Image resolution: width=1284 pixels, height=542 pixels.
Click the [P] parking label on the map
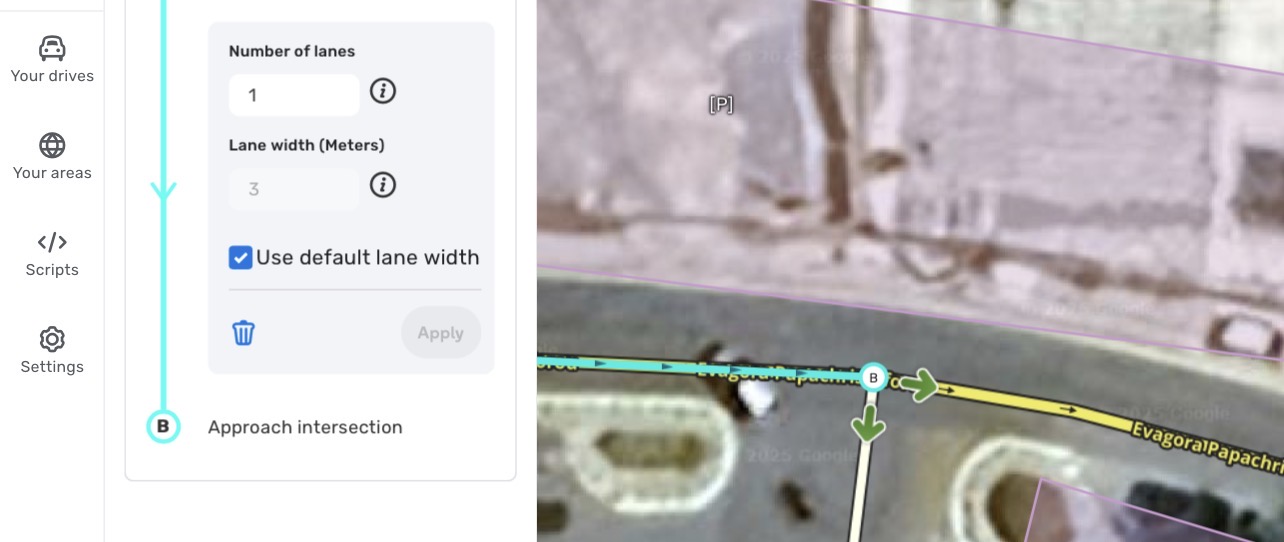click(x=721, y=104)
